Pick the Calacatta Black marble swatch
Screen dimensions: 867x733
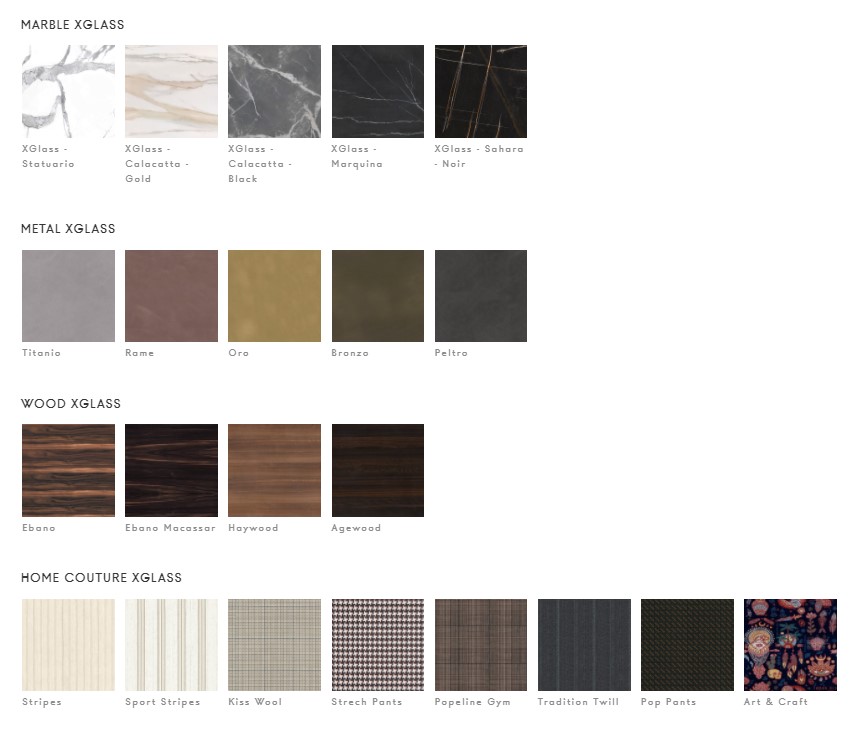pyautogui.click(x=274, y=91)
